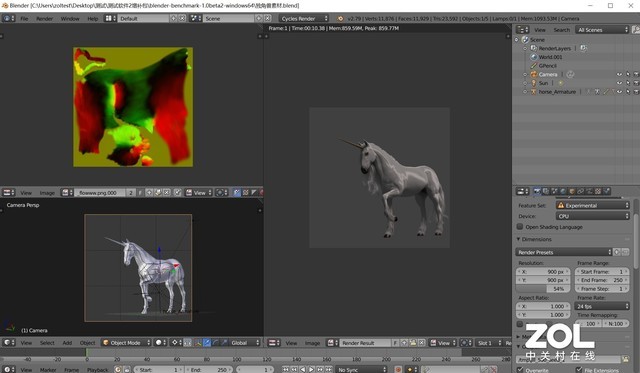Toggle Camera visibility eye in outliner

(619, 74)
